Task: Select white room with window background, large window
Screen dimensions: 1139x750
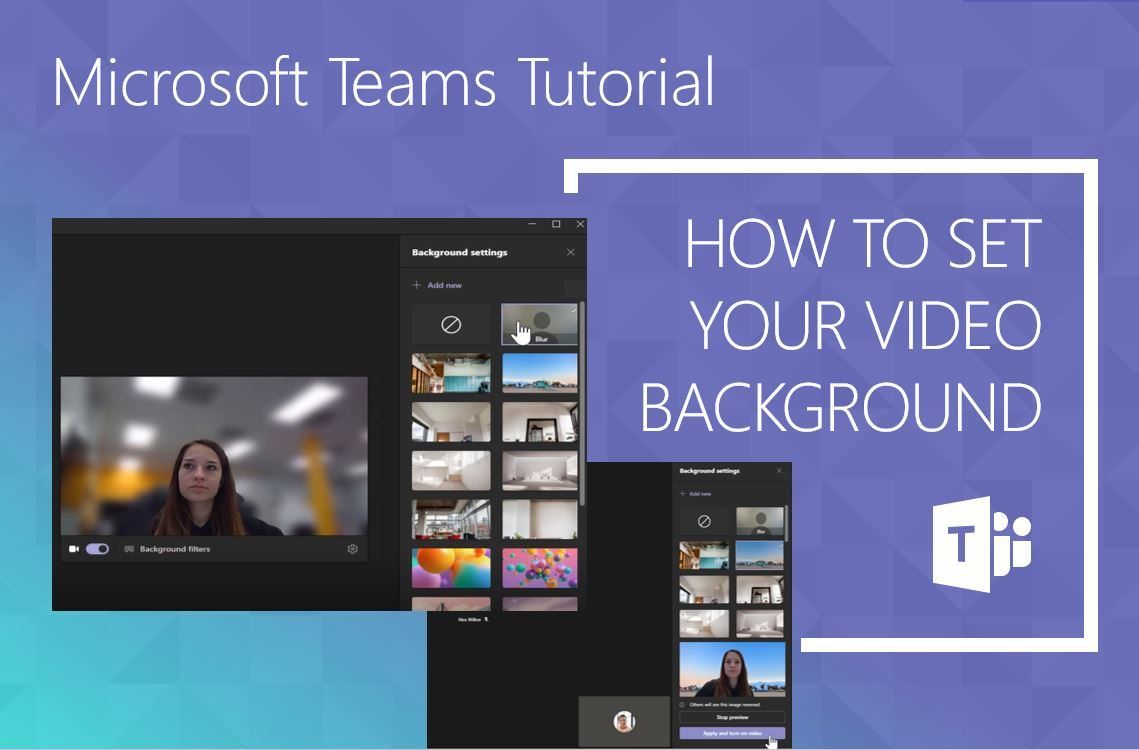Action: (451, 422)
